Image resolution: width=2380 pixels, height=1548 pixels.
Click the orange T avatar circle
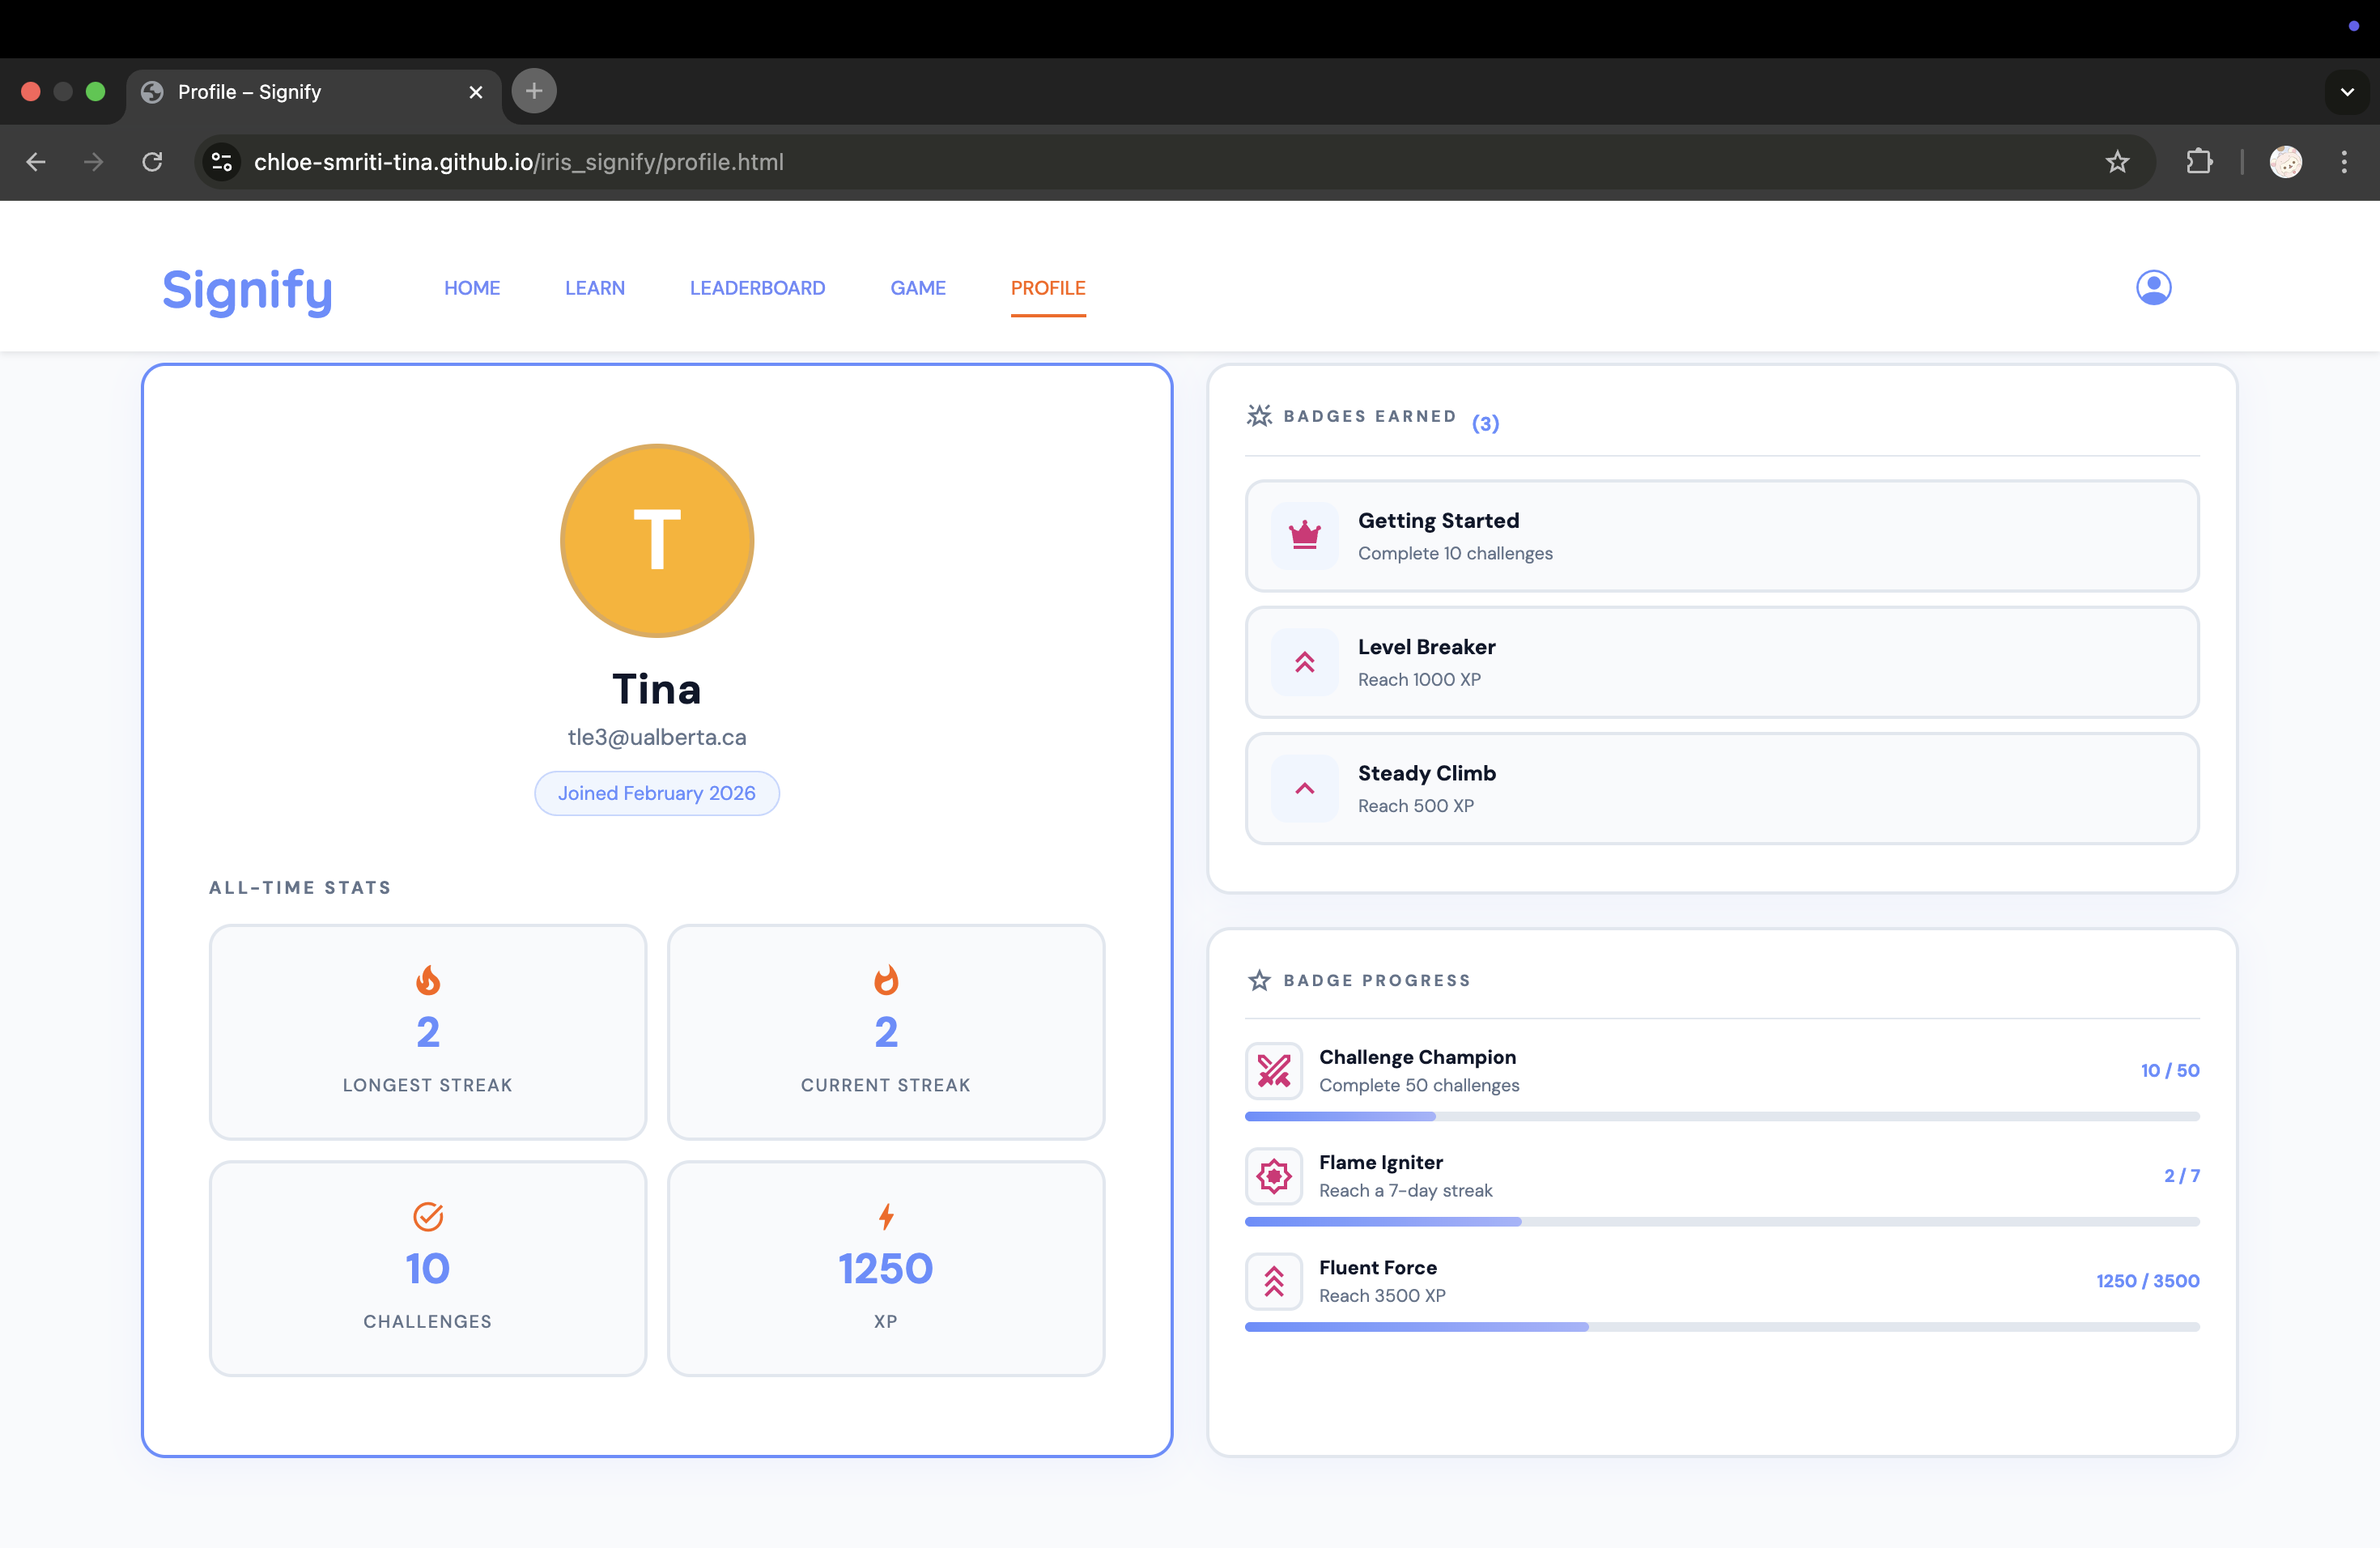(x=656, y=540)
